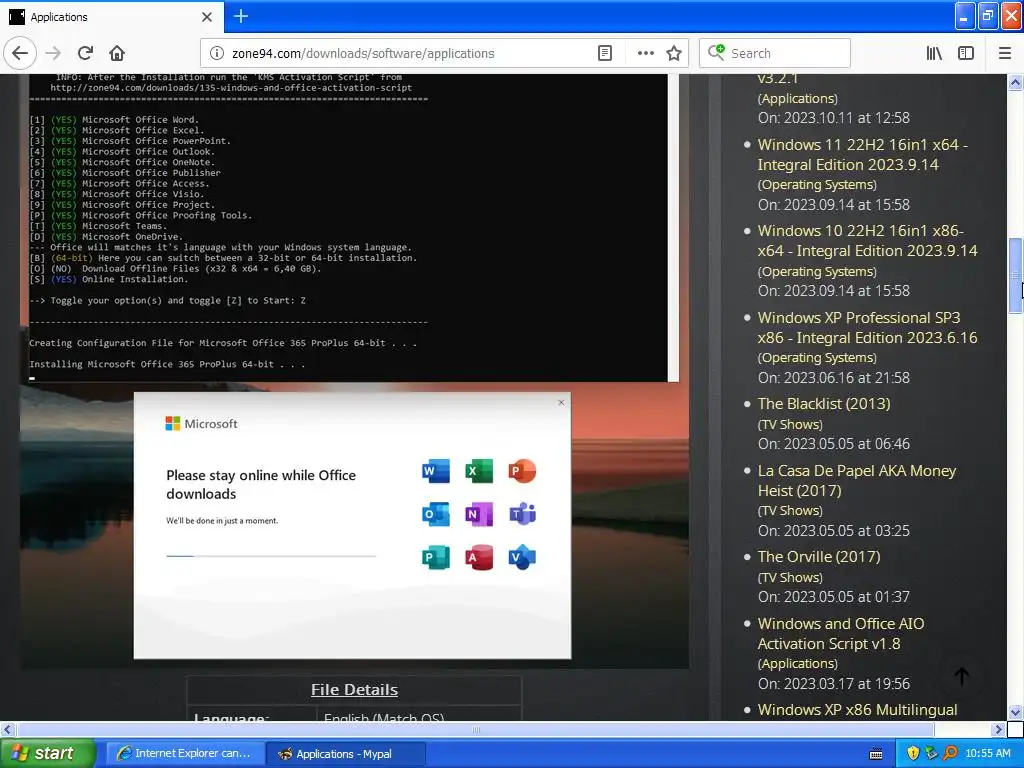Click the taskbar clock 10:55 AM

[987, 753]
